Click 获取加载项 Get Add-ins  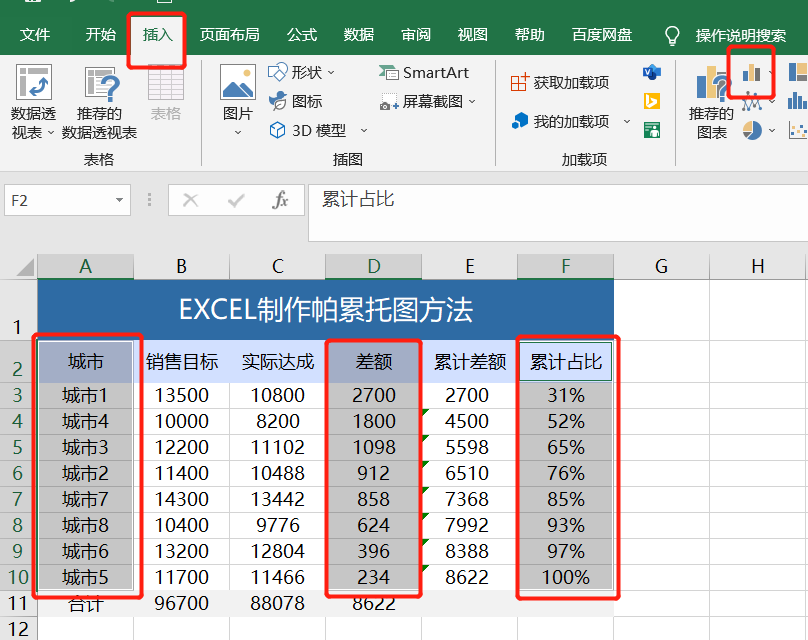[x=560, y=82]
